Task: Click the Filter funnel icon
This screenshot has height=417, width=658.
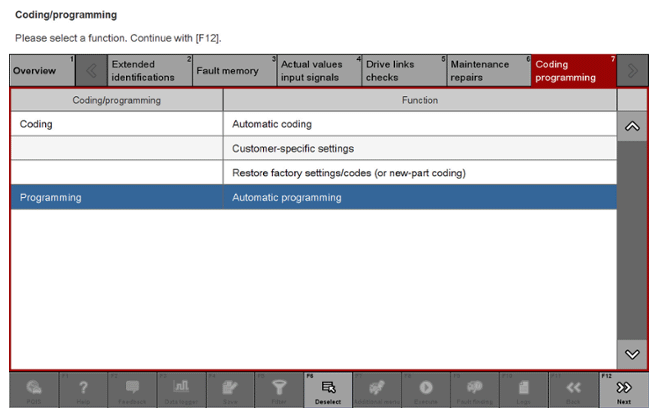Action: pos(280,390)
